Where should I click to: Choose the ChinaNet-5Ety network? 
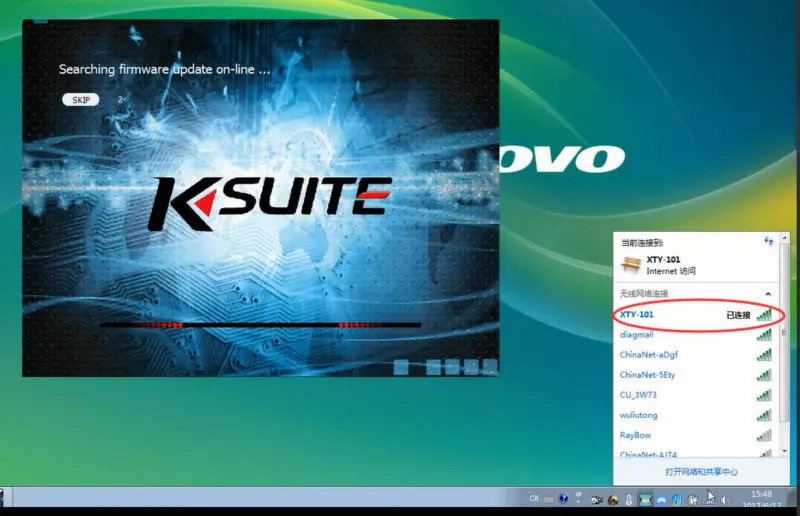[x=696, y=375]
